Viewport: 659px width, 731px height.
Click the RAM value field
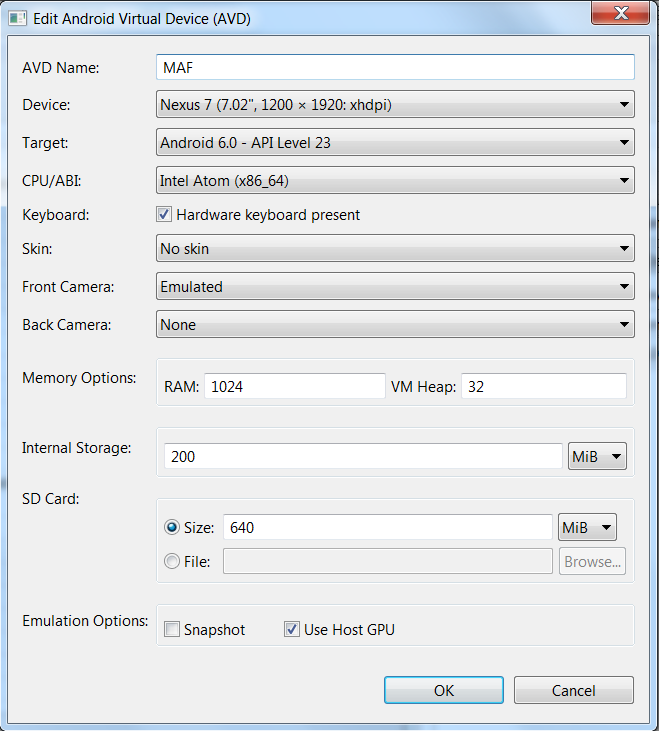tap(295, 386)
